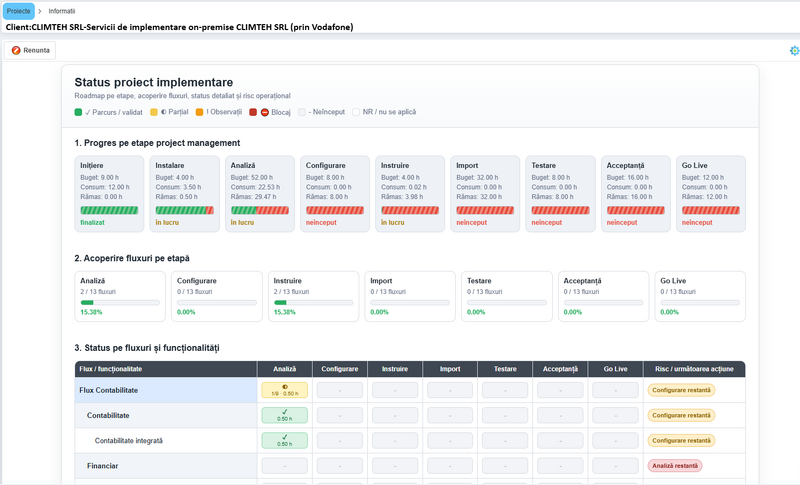Image resolution: width=800 pixels, height=485 pixels.
Task: Click 'în lucru' status under Instalare
Action: 167,222
